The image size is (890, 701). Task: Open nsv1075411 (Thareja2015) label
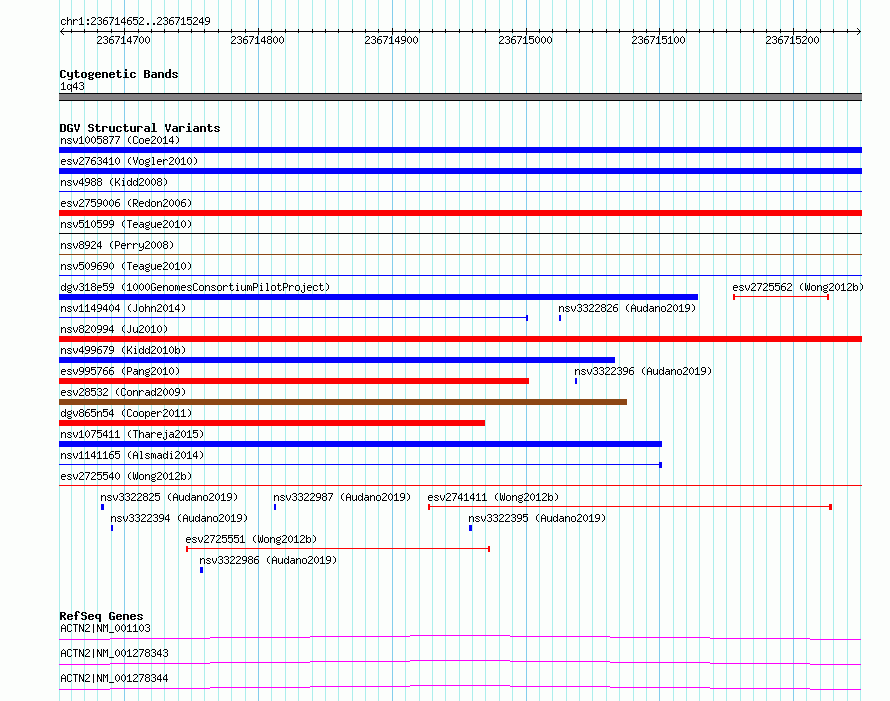(x=132, y=434)
